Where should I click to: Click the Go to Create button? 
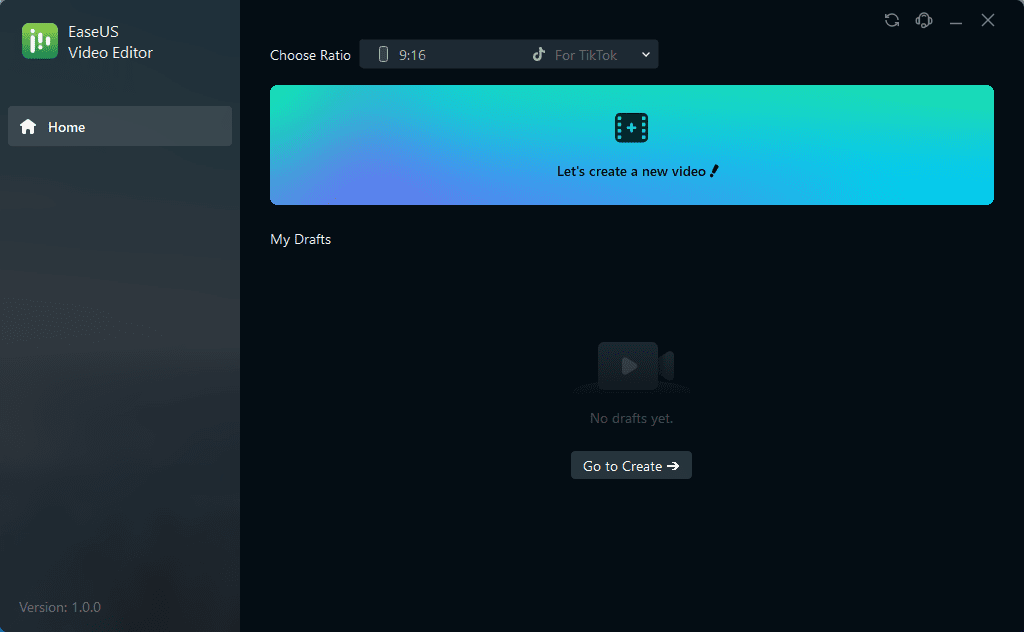[631, 466]
